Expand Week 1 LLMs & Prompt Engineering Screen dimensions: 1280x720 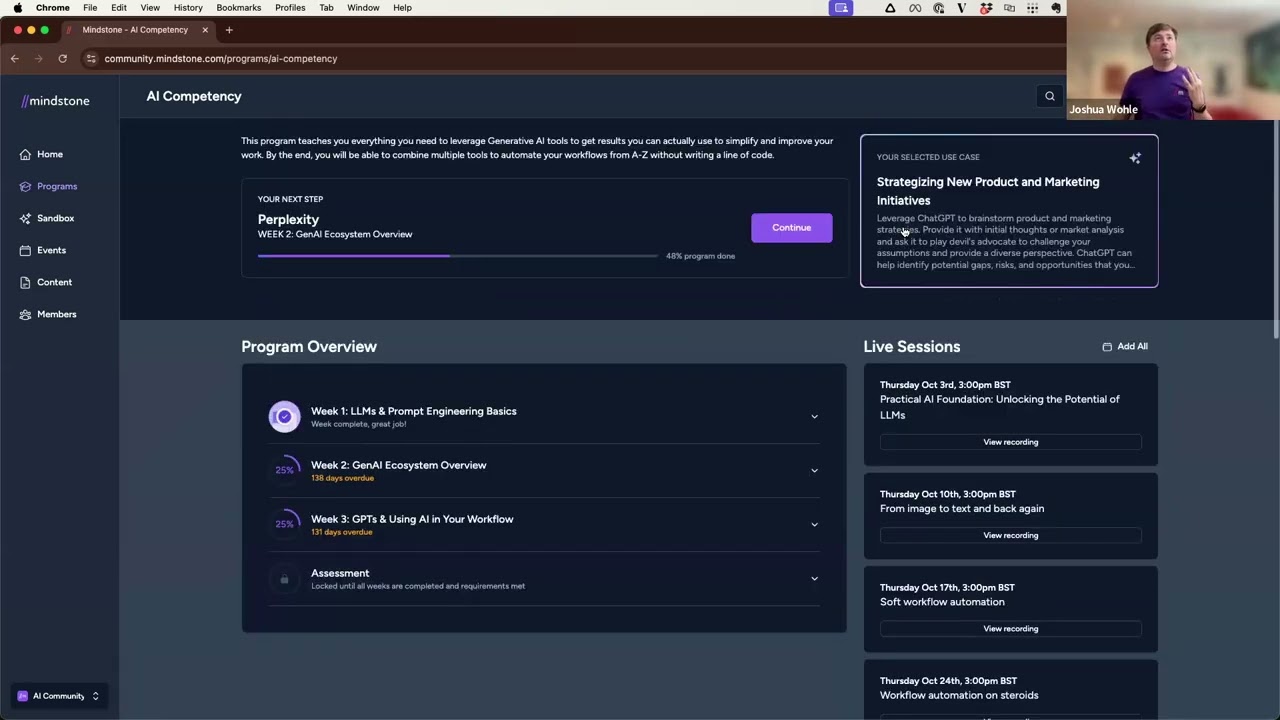[814, 416]
